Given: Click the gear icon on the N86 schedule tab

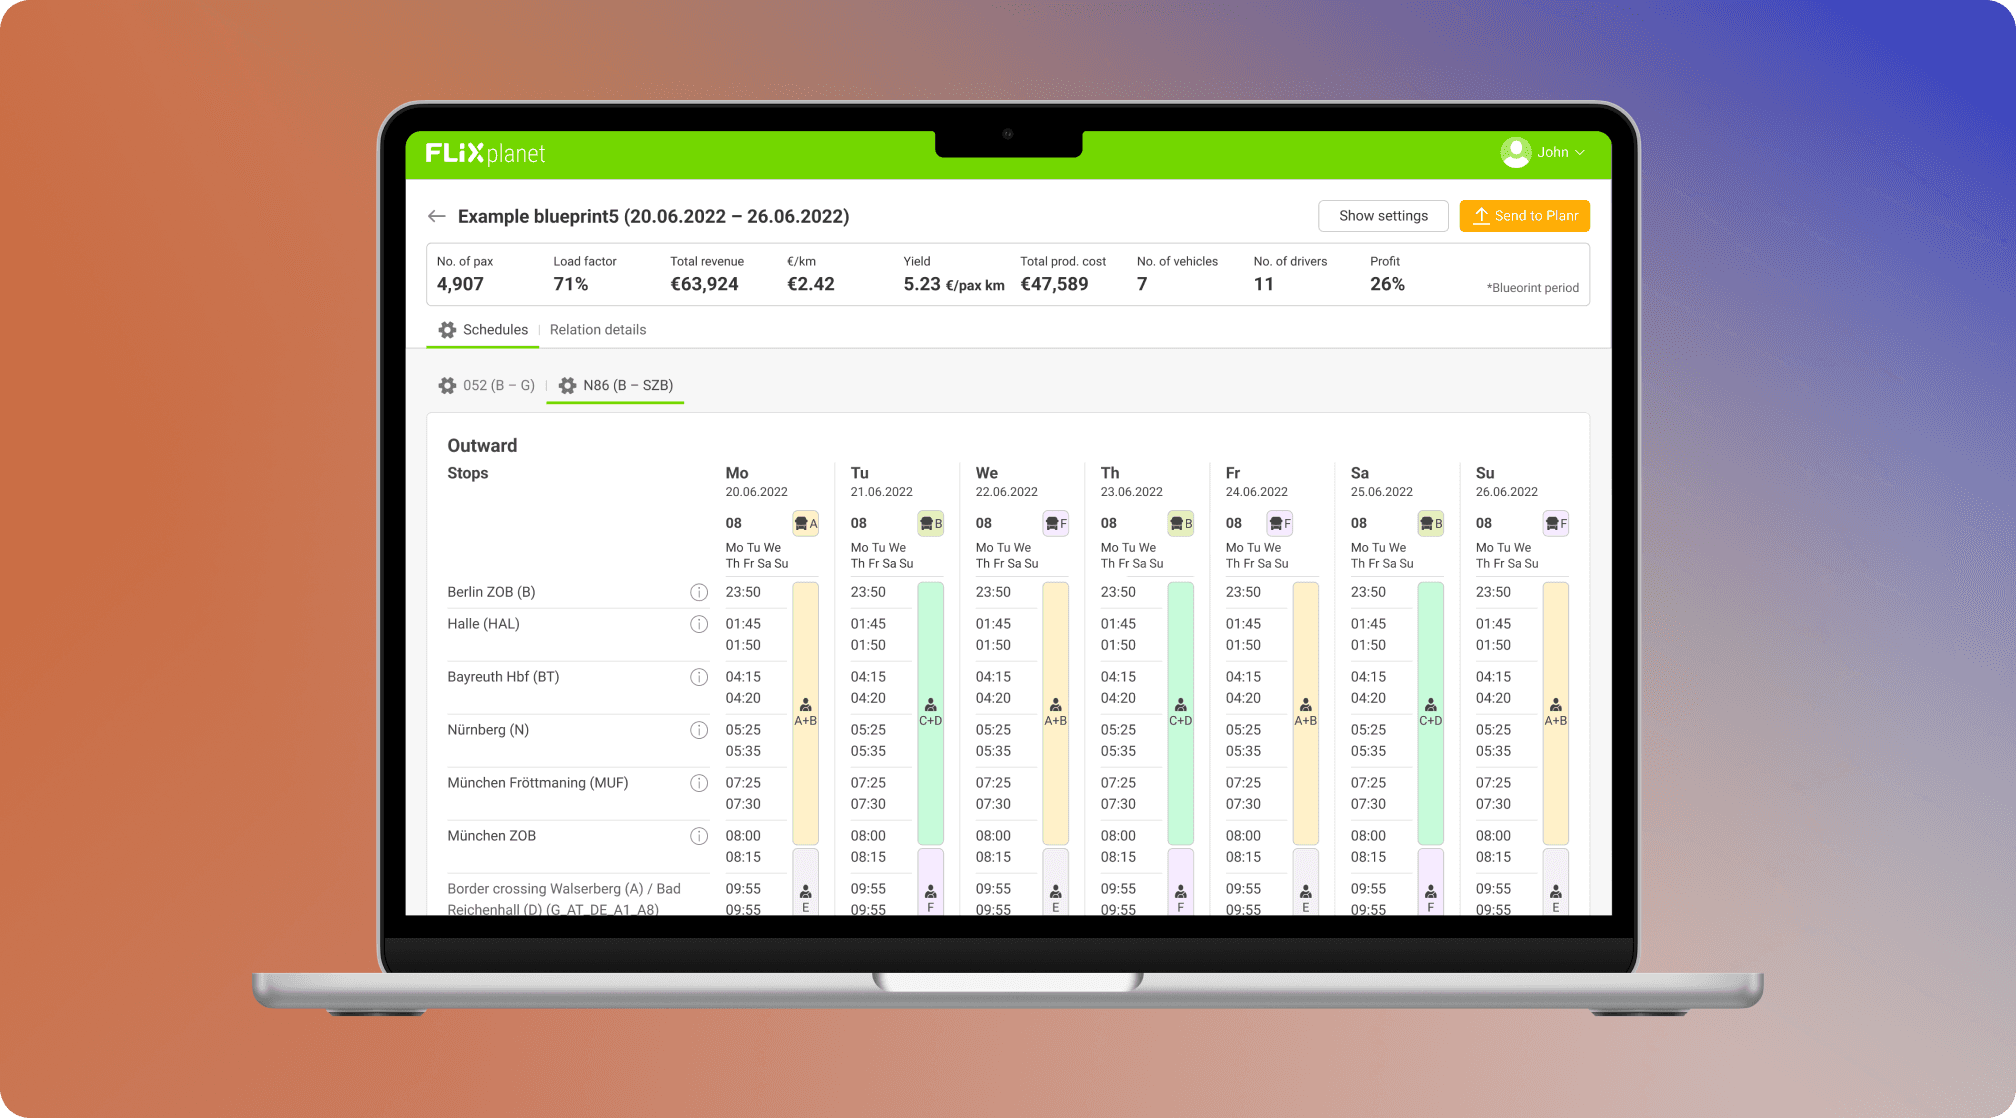Looking at the screenshot, I should click(565, 385).
